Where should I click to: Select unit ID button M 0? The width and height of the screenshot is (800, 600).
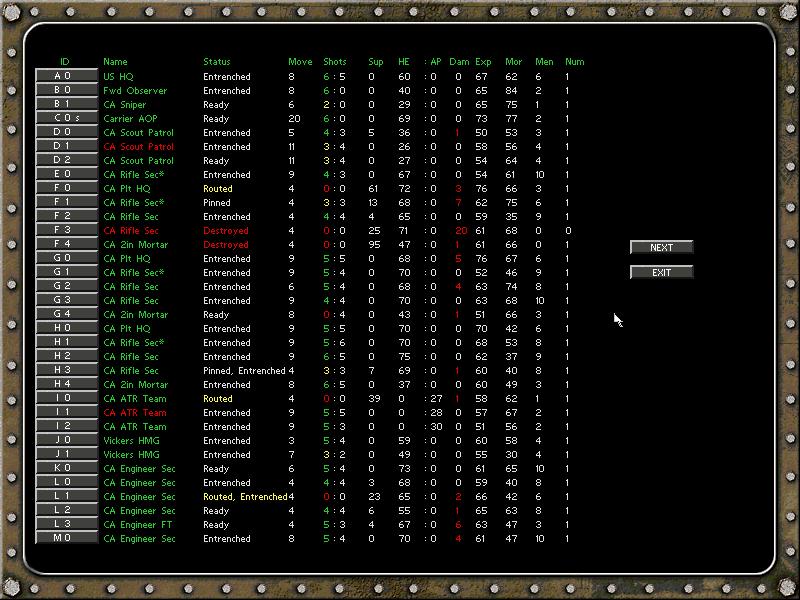(66, 538)
